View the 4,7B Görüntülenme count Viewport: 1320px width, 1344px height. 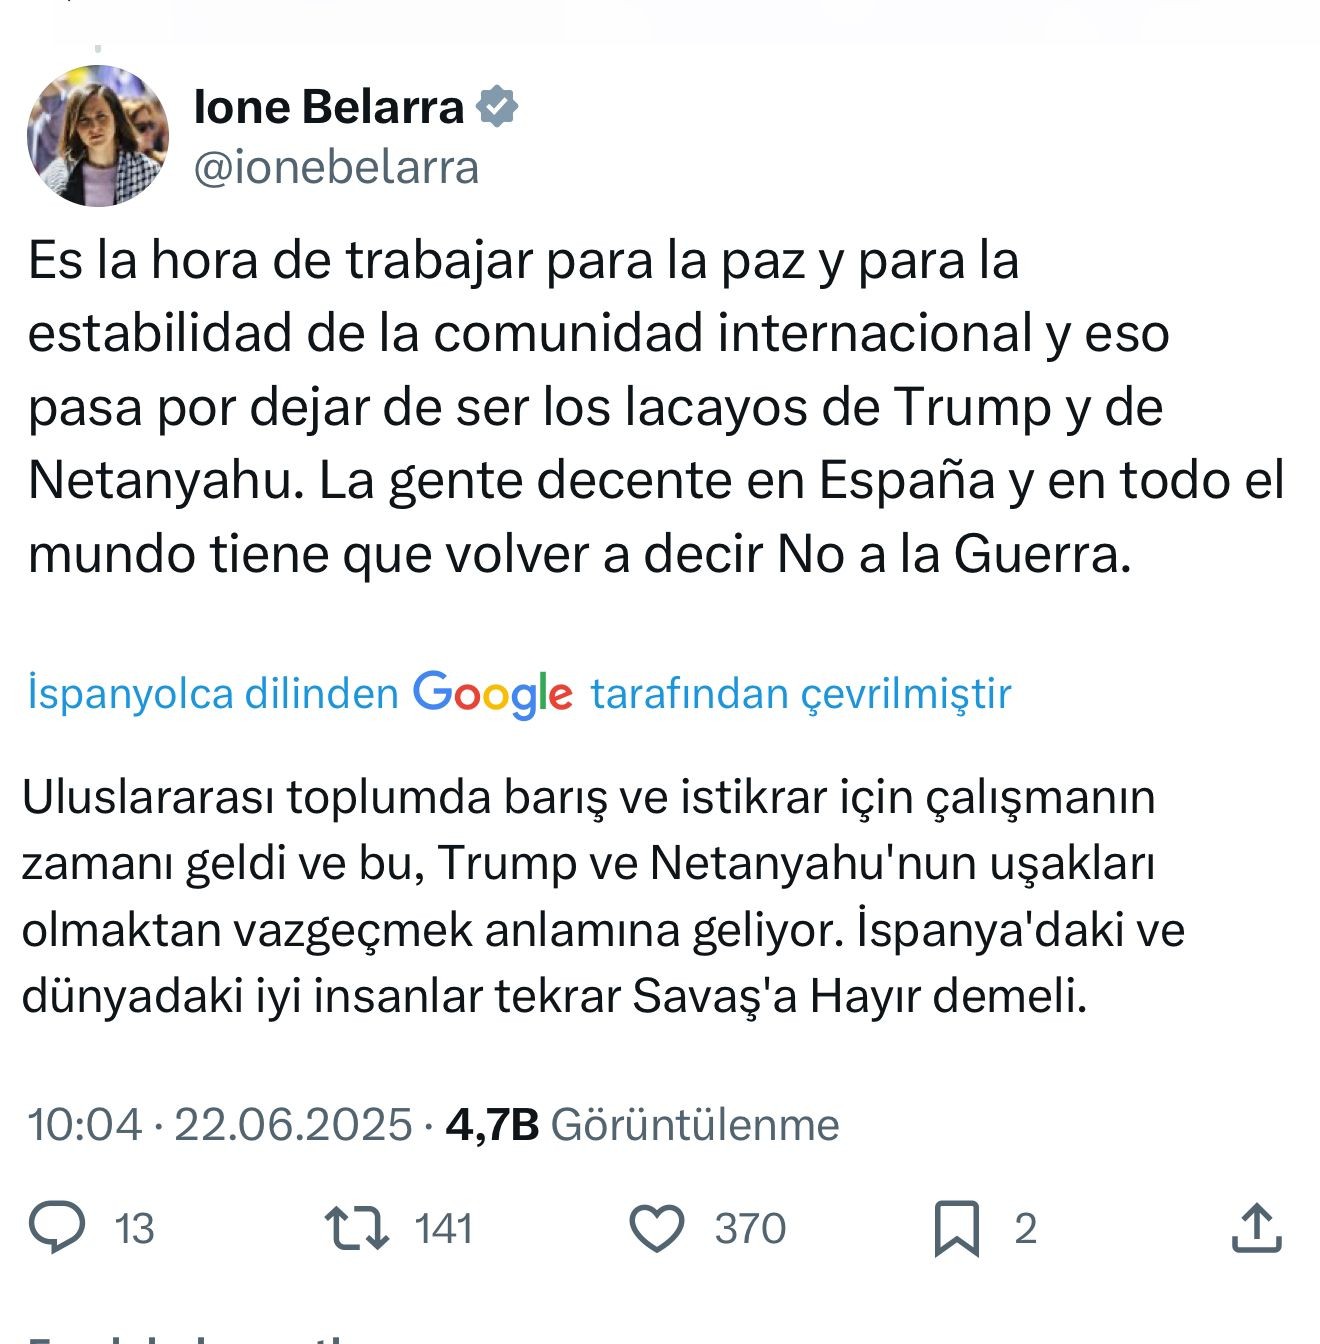(642, 1125)
